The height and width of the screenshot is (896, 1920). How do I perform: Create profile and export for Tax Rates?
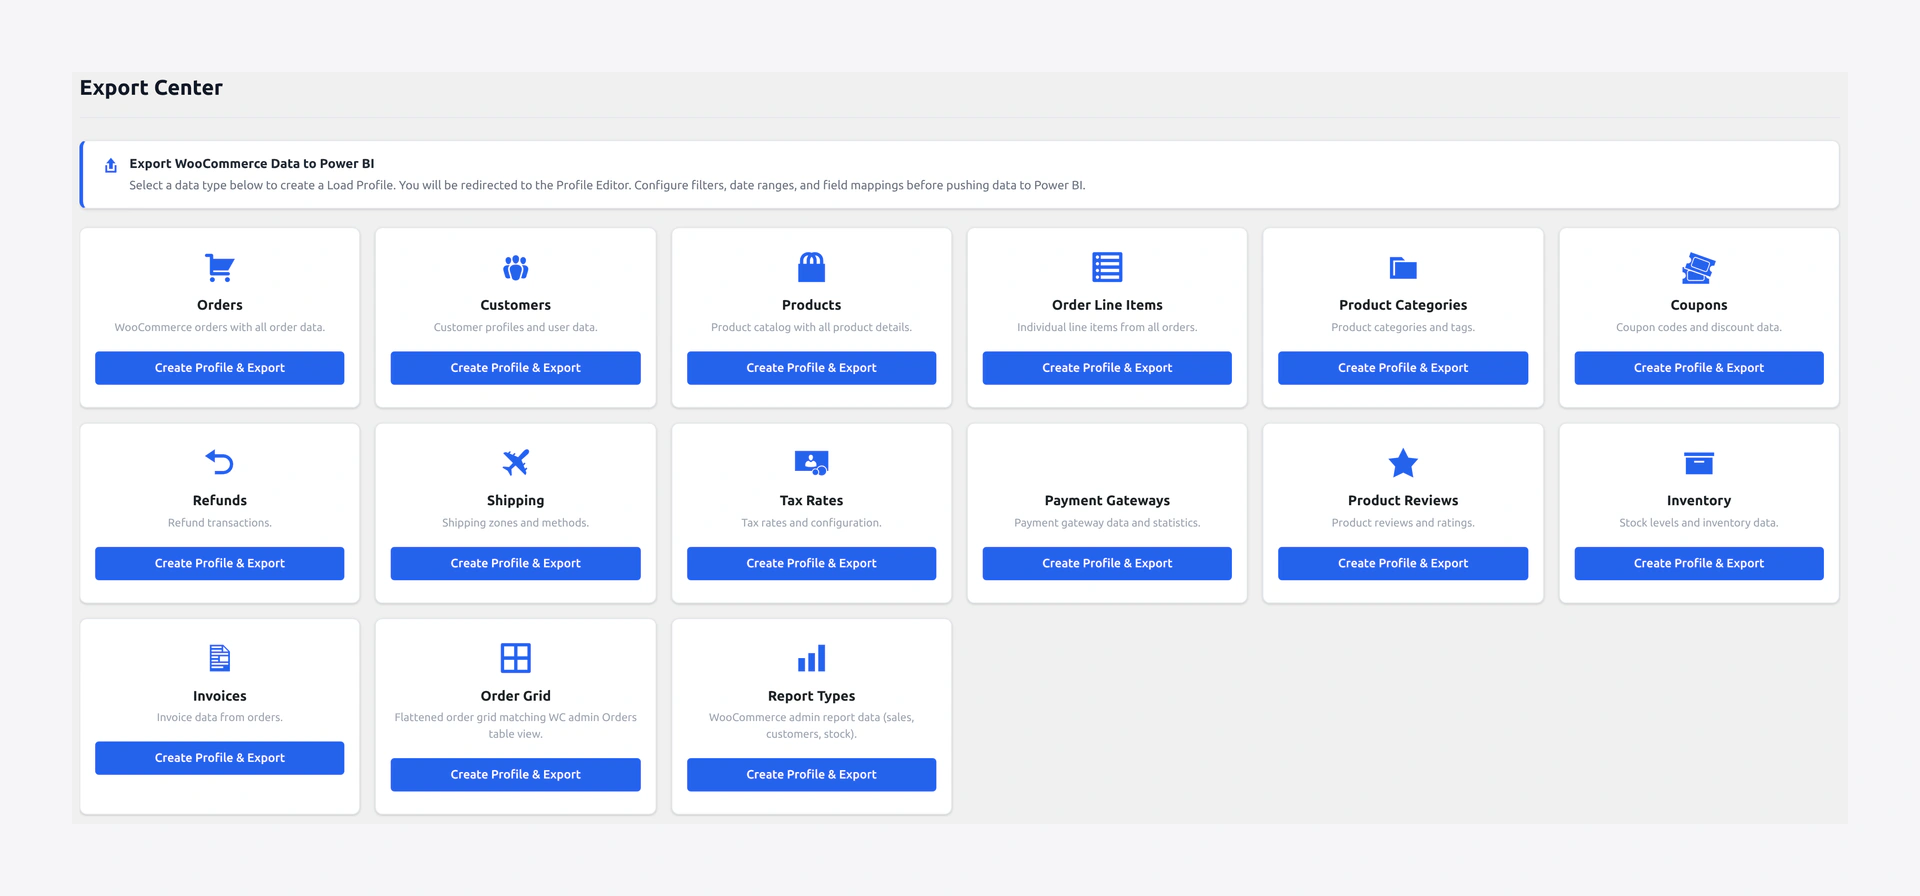pyautogui.click(x=811, y=563)
